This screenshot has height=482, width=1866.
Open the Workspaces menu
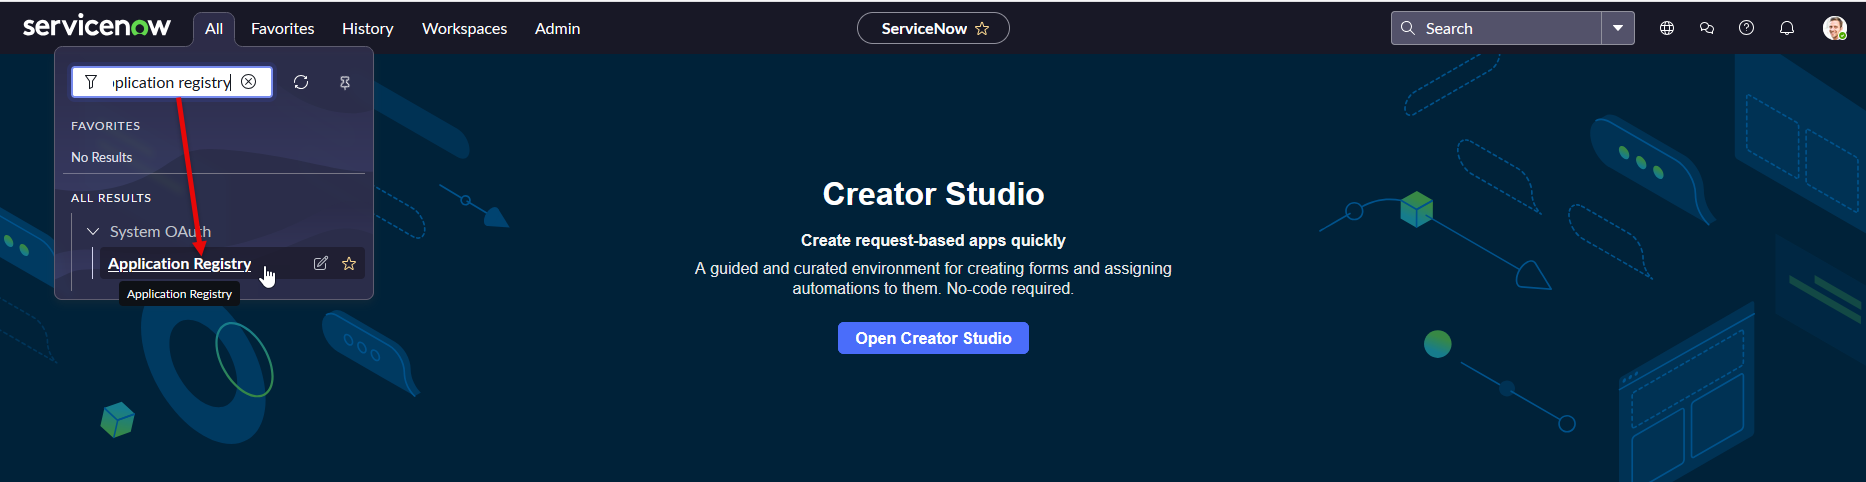click(464, 29)
